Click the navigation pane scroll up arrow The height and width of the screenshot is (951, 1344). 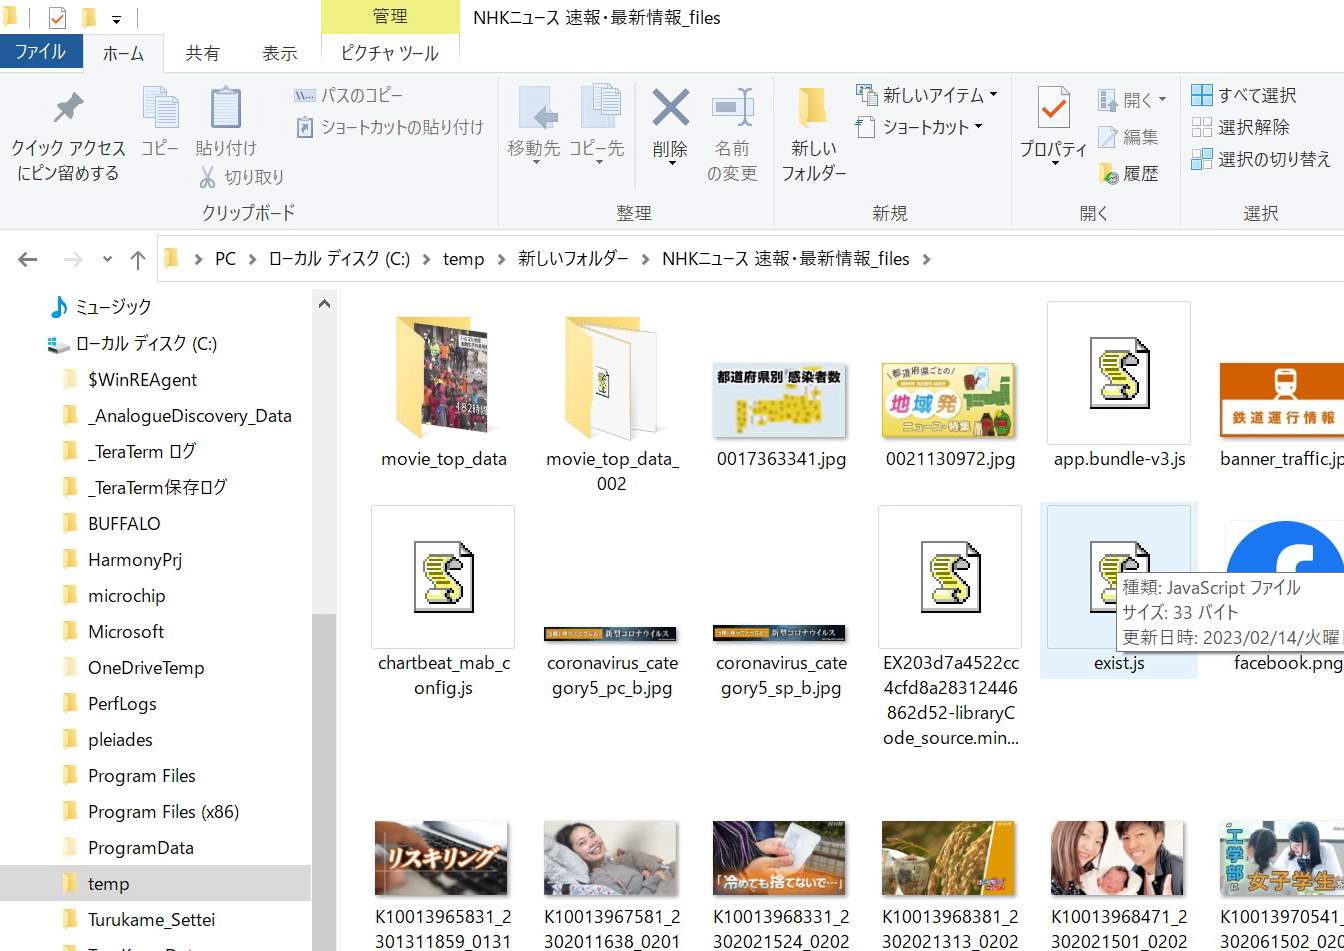click(324, 304)
